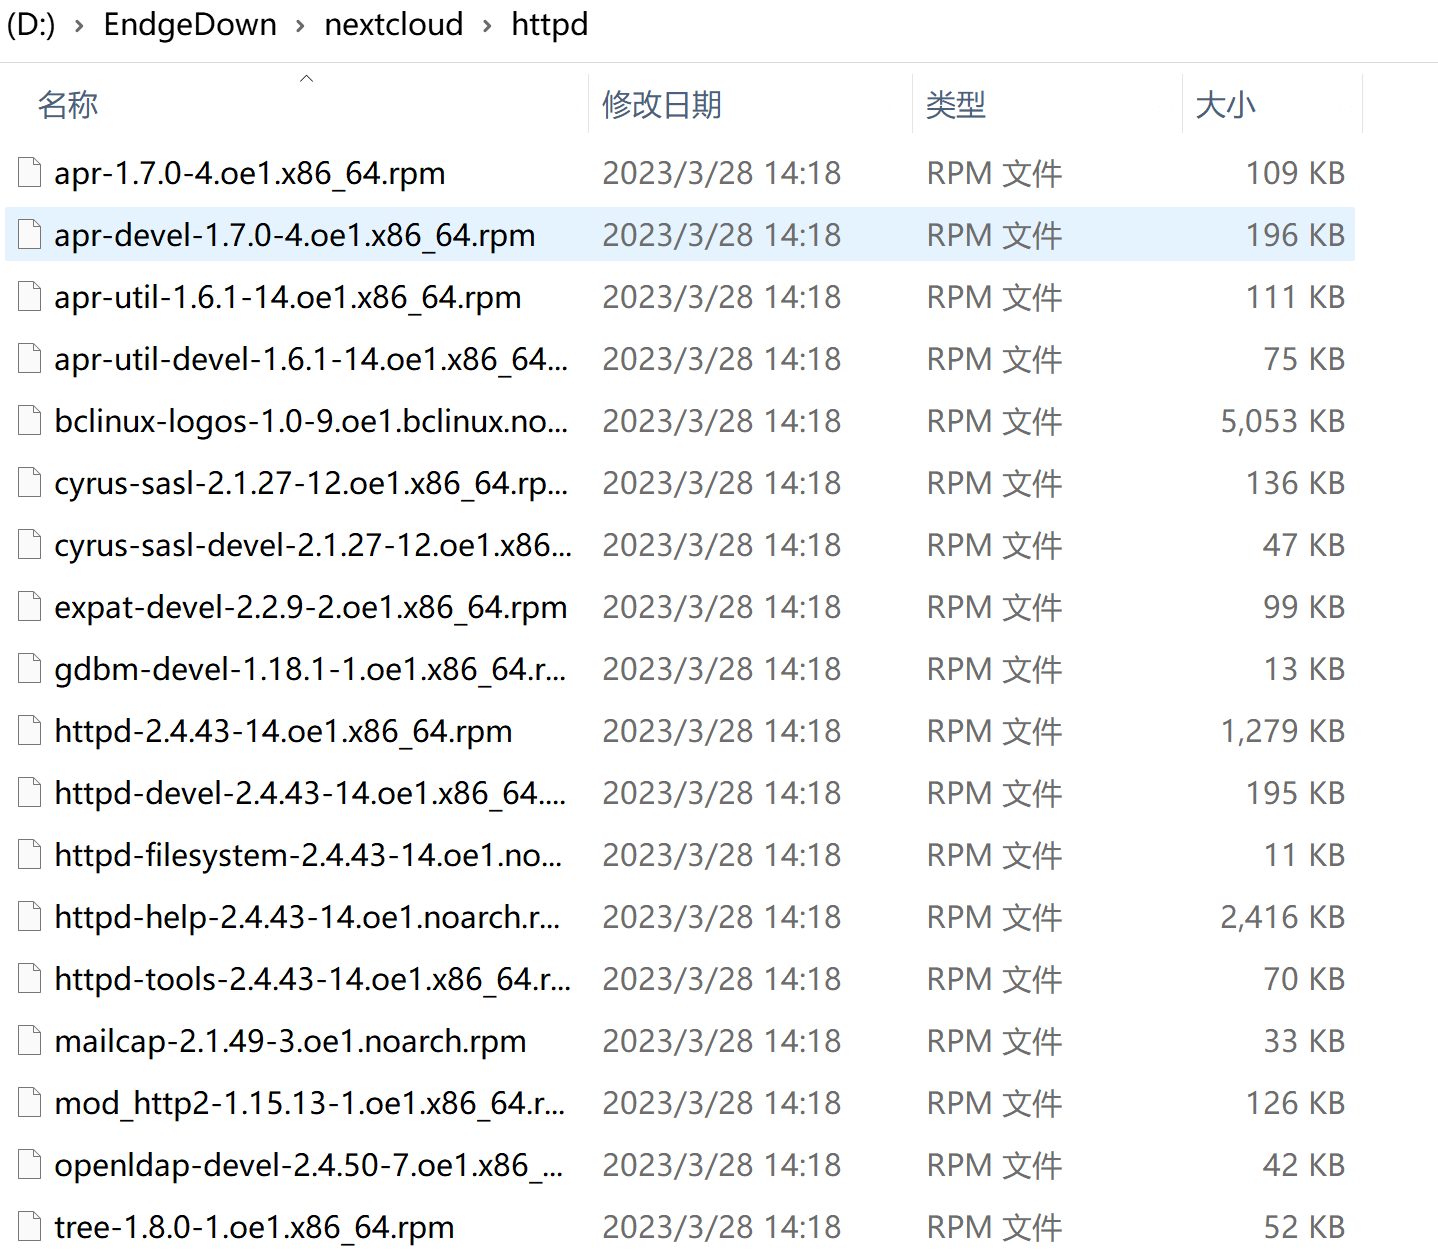Sort files by 类型 column header
This screenshot has height=1254, width=1438.
tap(956, 105)
